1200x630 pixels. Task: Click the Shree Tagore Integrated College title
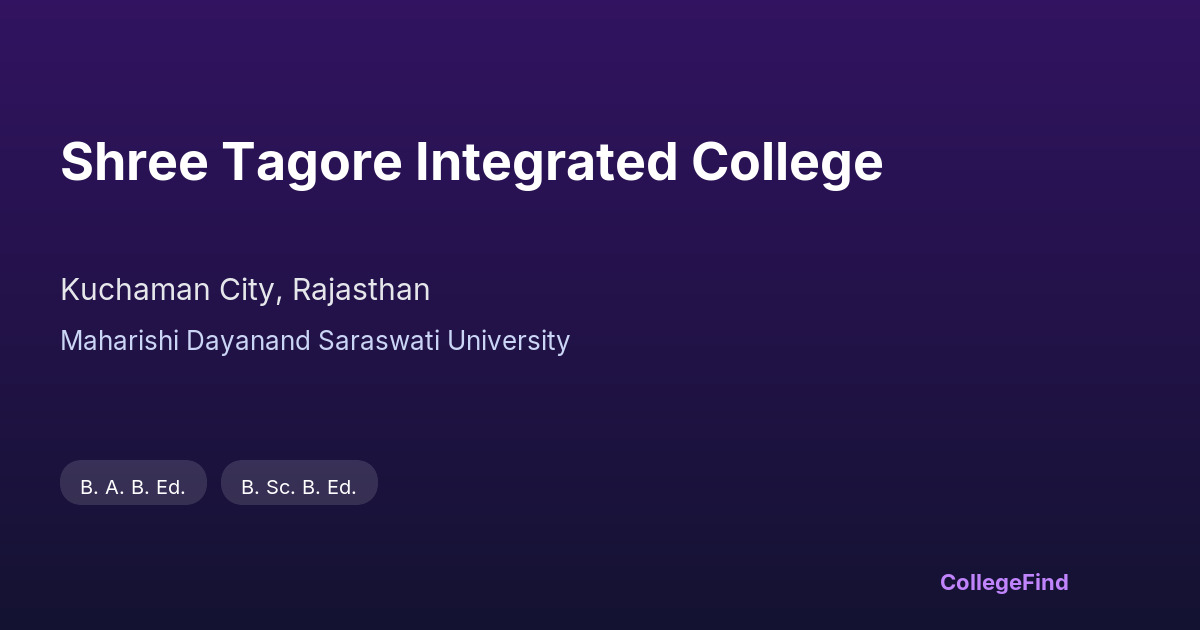coord(471,162)
